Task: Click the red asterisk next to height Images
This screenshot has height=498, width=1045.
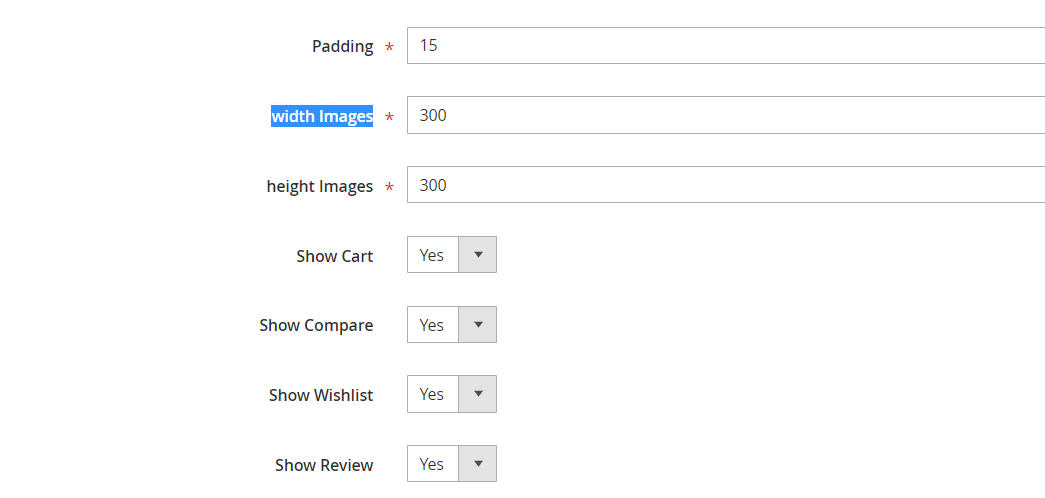Action: 389,188
